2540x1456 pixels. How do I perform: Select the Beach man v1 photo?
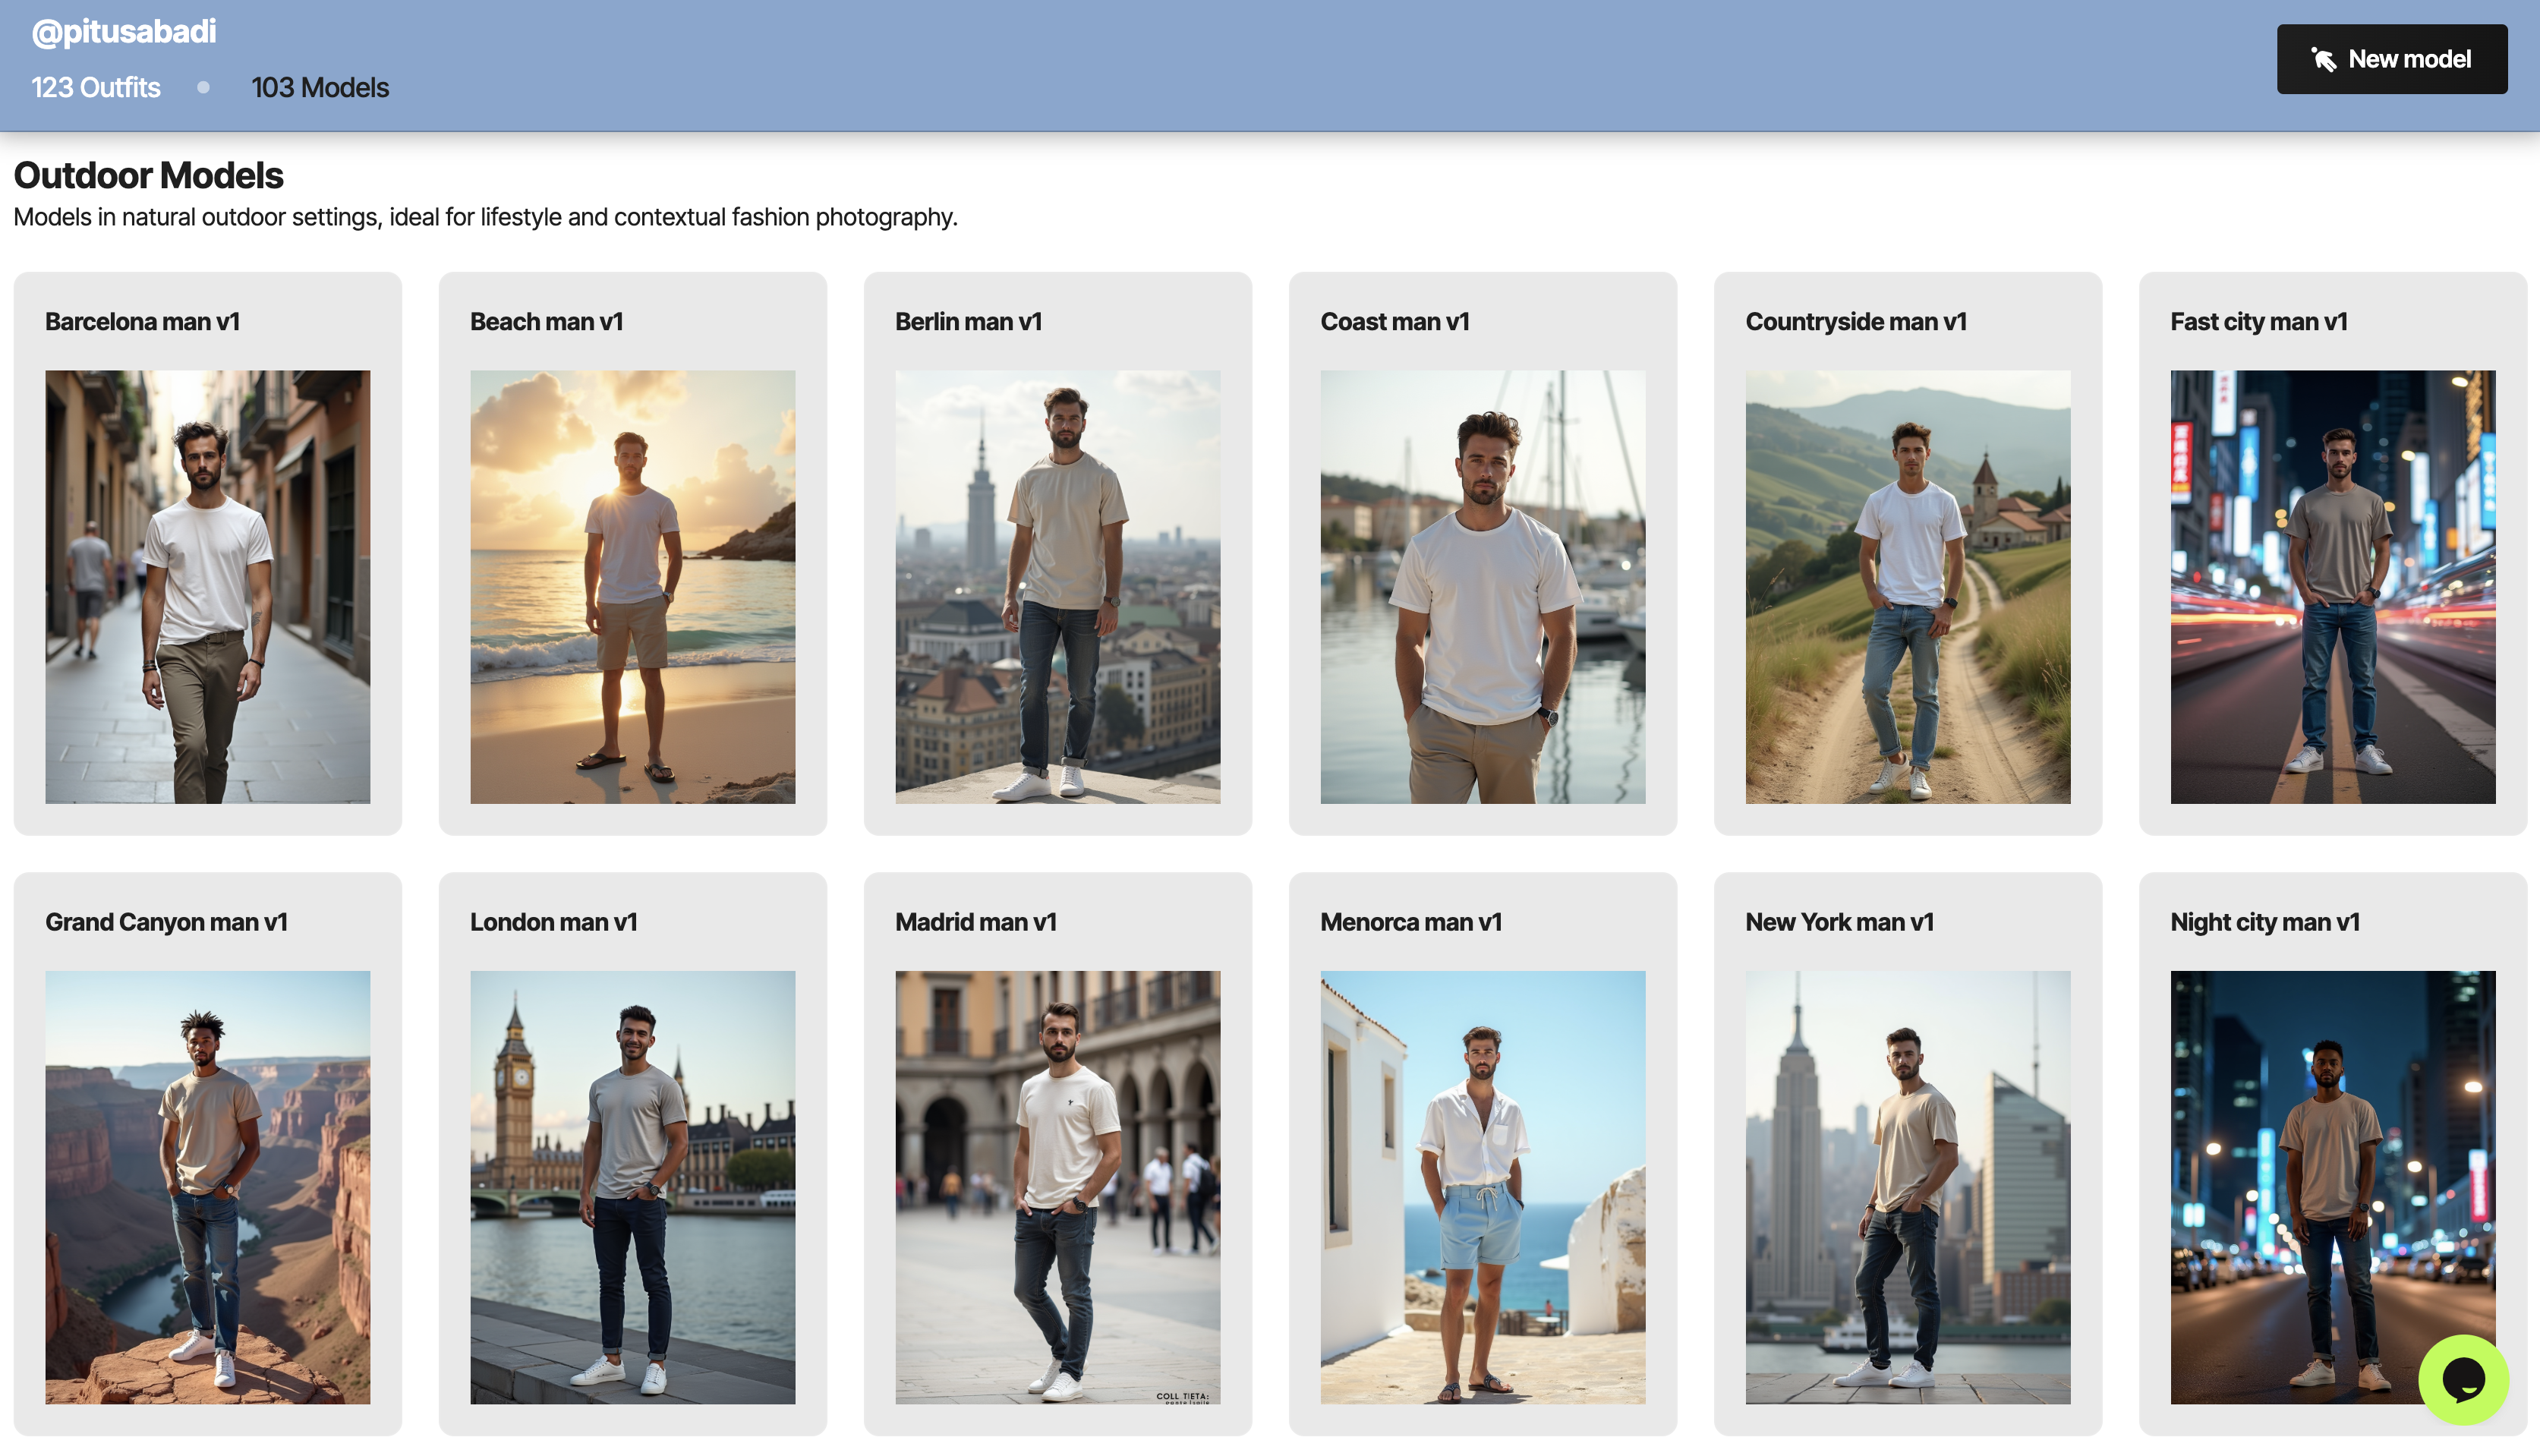633,587
